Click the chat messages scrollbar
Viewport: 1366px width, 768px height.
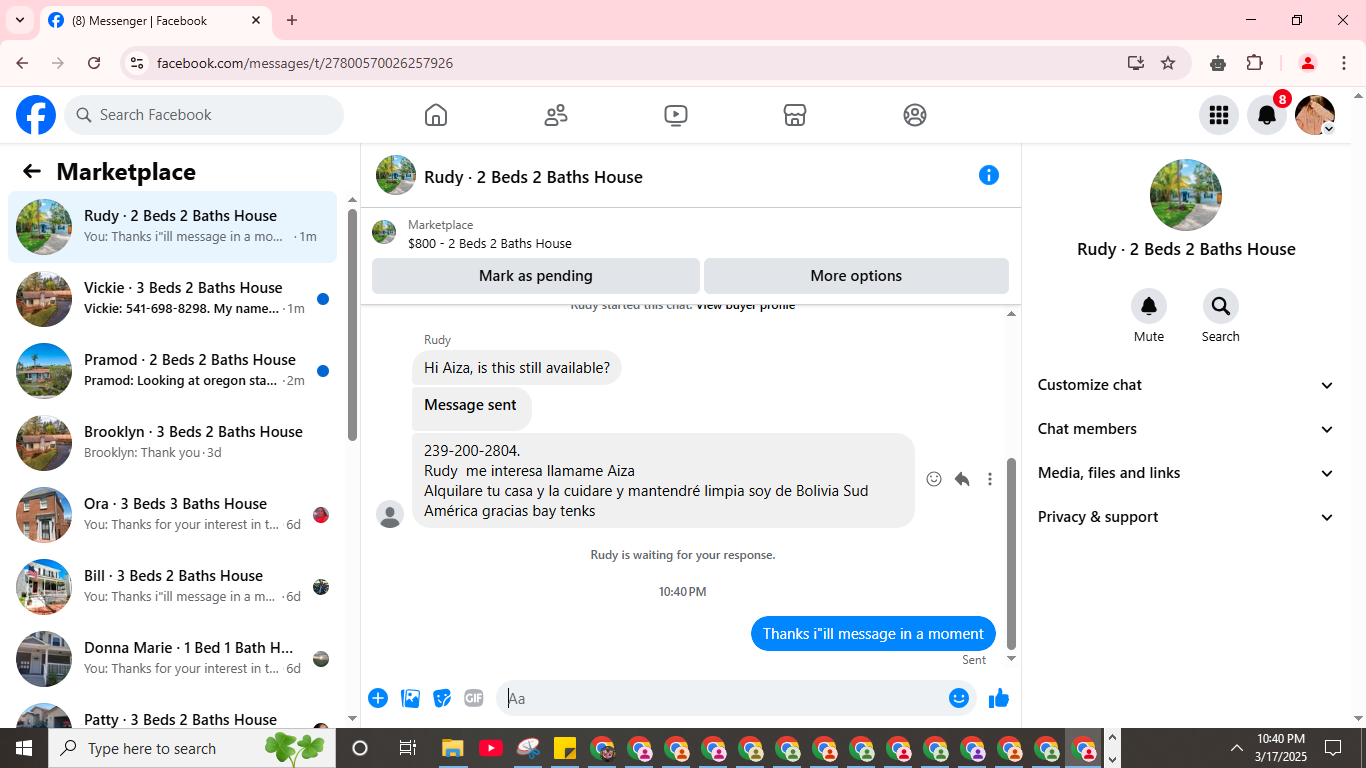click(x=1011, y=554)
